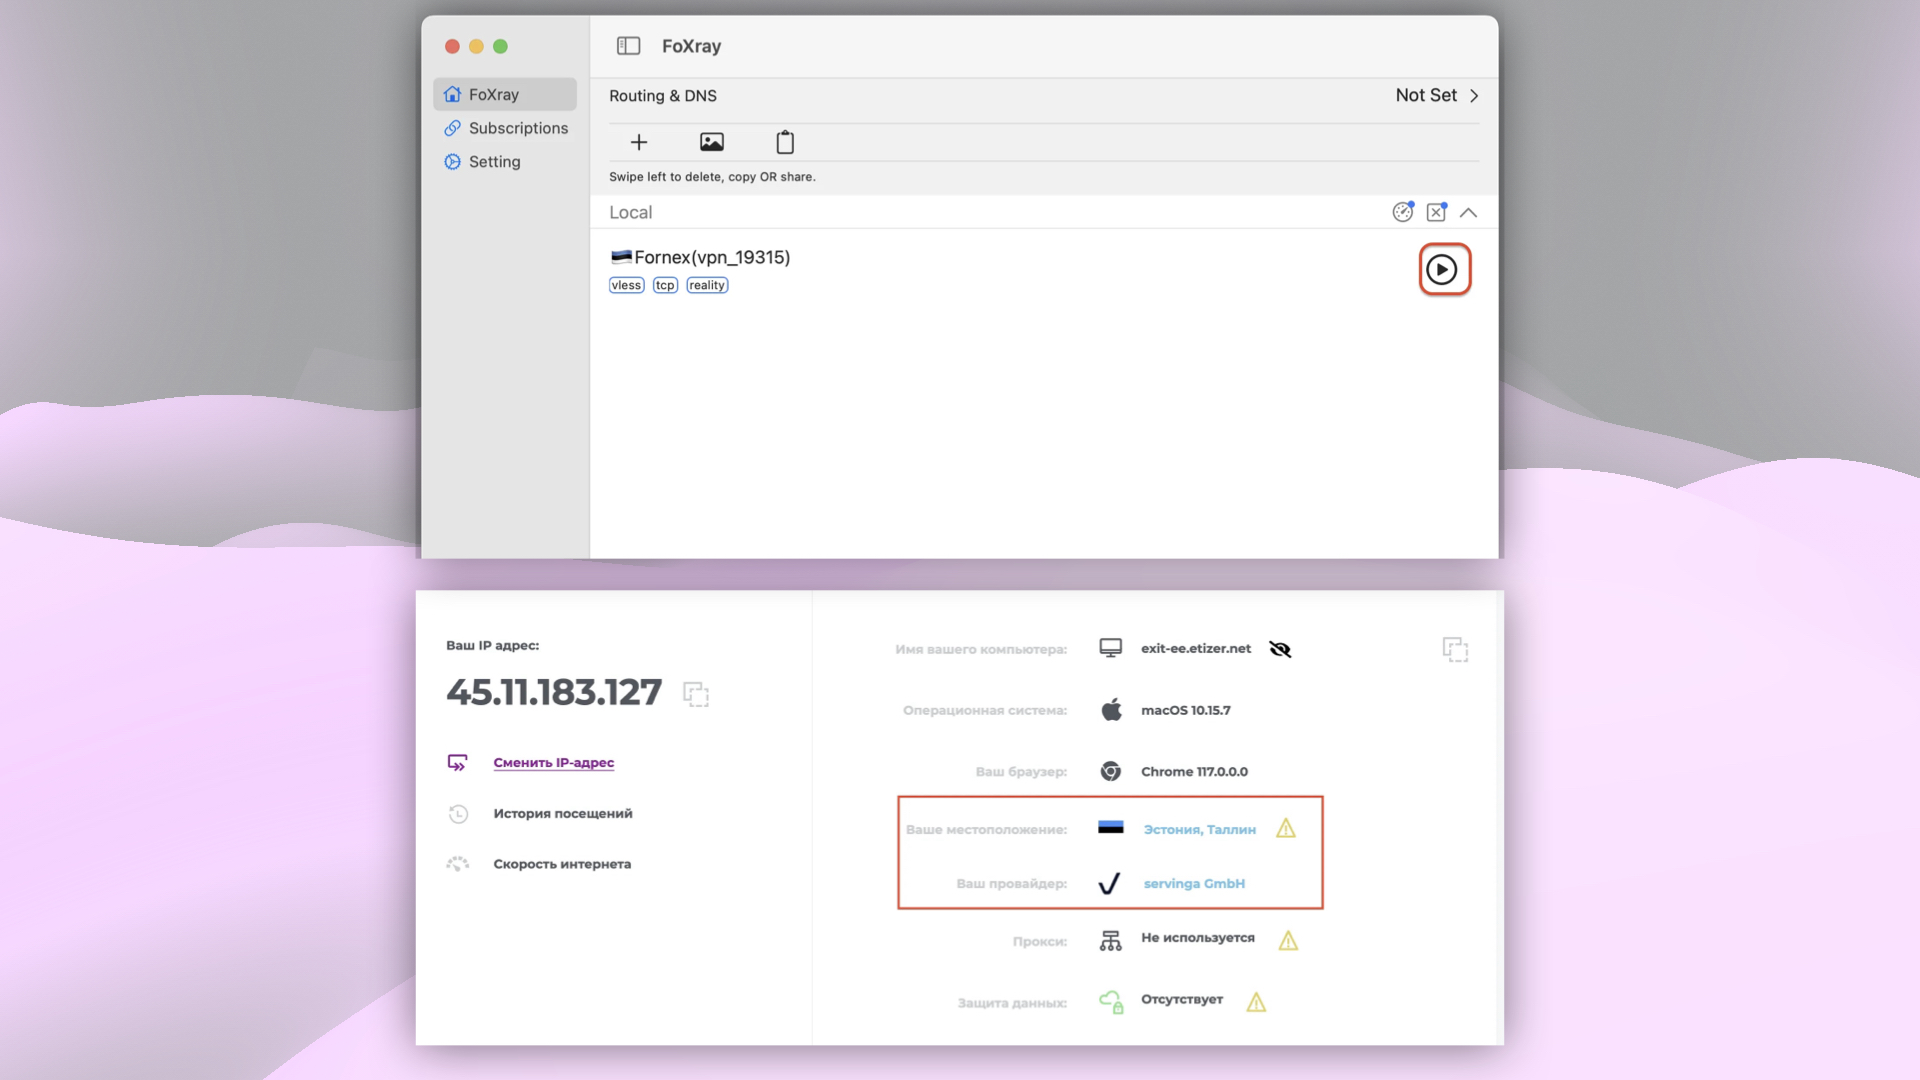Copy the IP address 45.11.183.127 icon
Image resolution: width=1920 pixels, height=1080 pixels.
(x=696, y=694)
